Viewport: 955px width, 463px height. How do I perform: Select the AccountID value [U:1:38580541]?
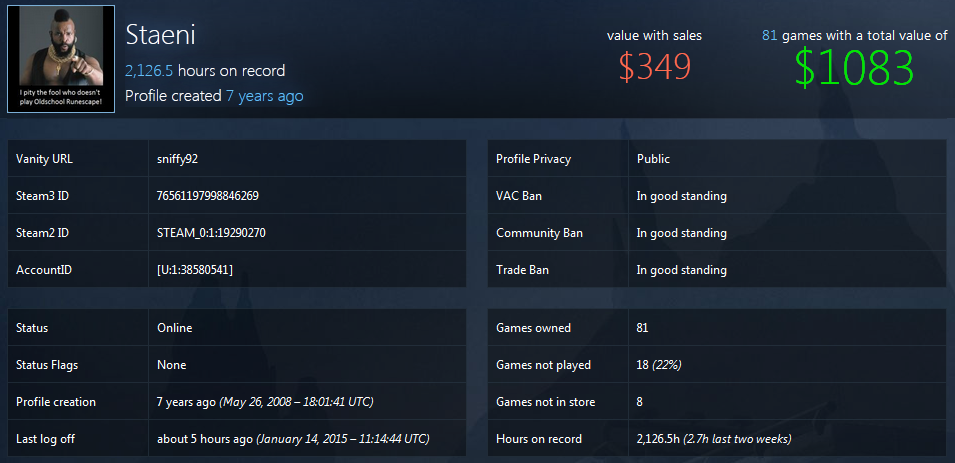pyautogui.click(x=195, y=270)
